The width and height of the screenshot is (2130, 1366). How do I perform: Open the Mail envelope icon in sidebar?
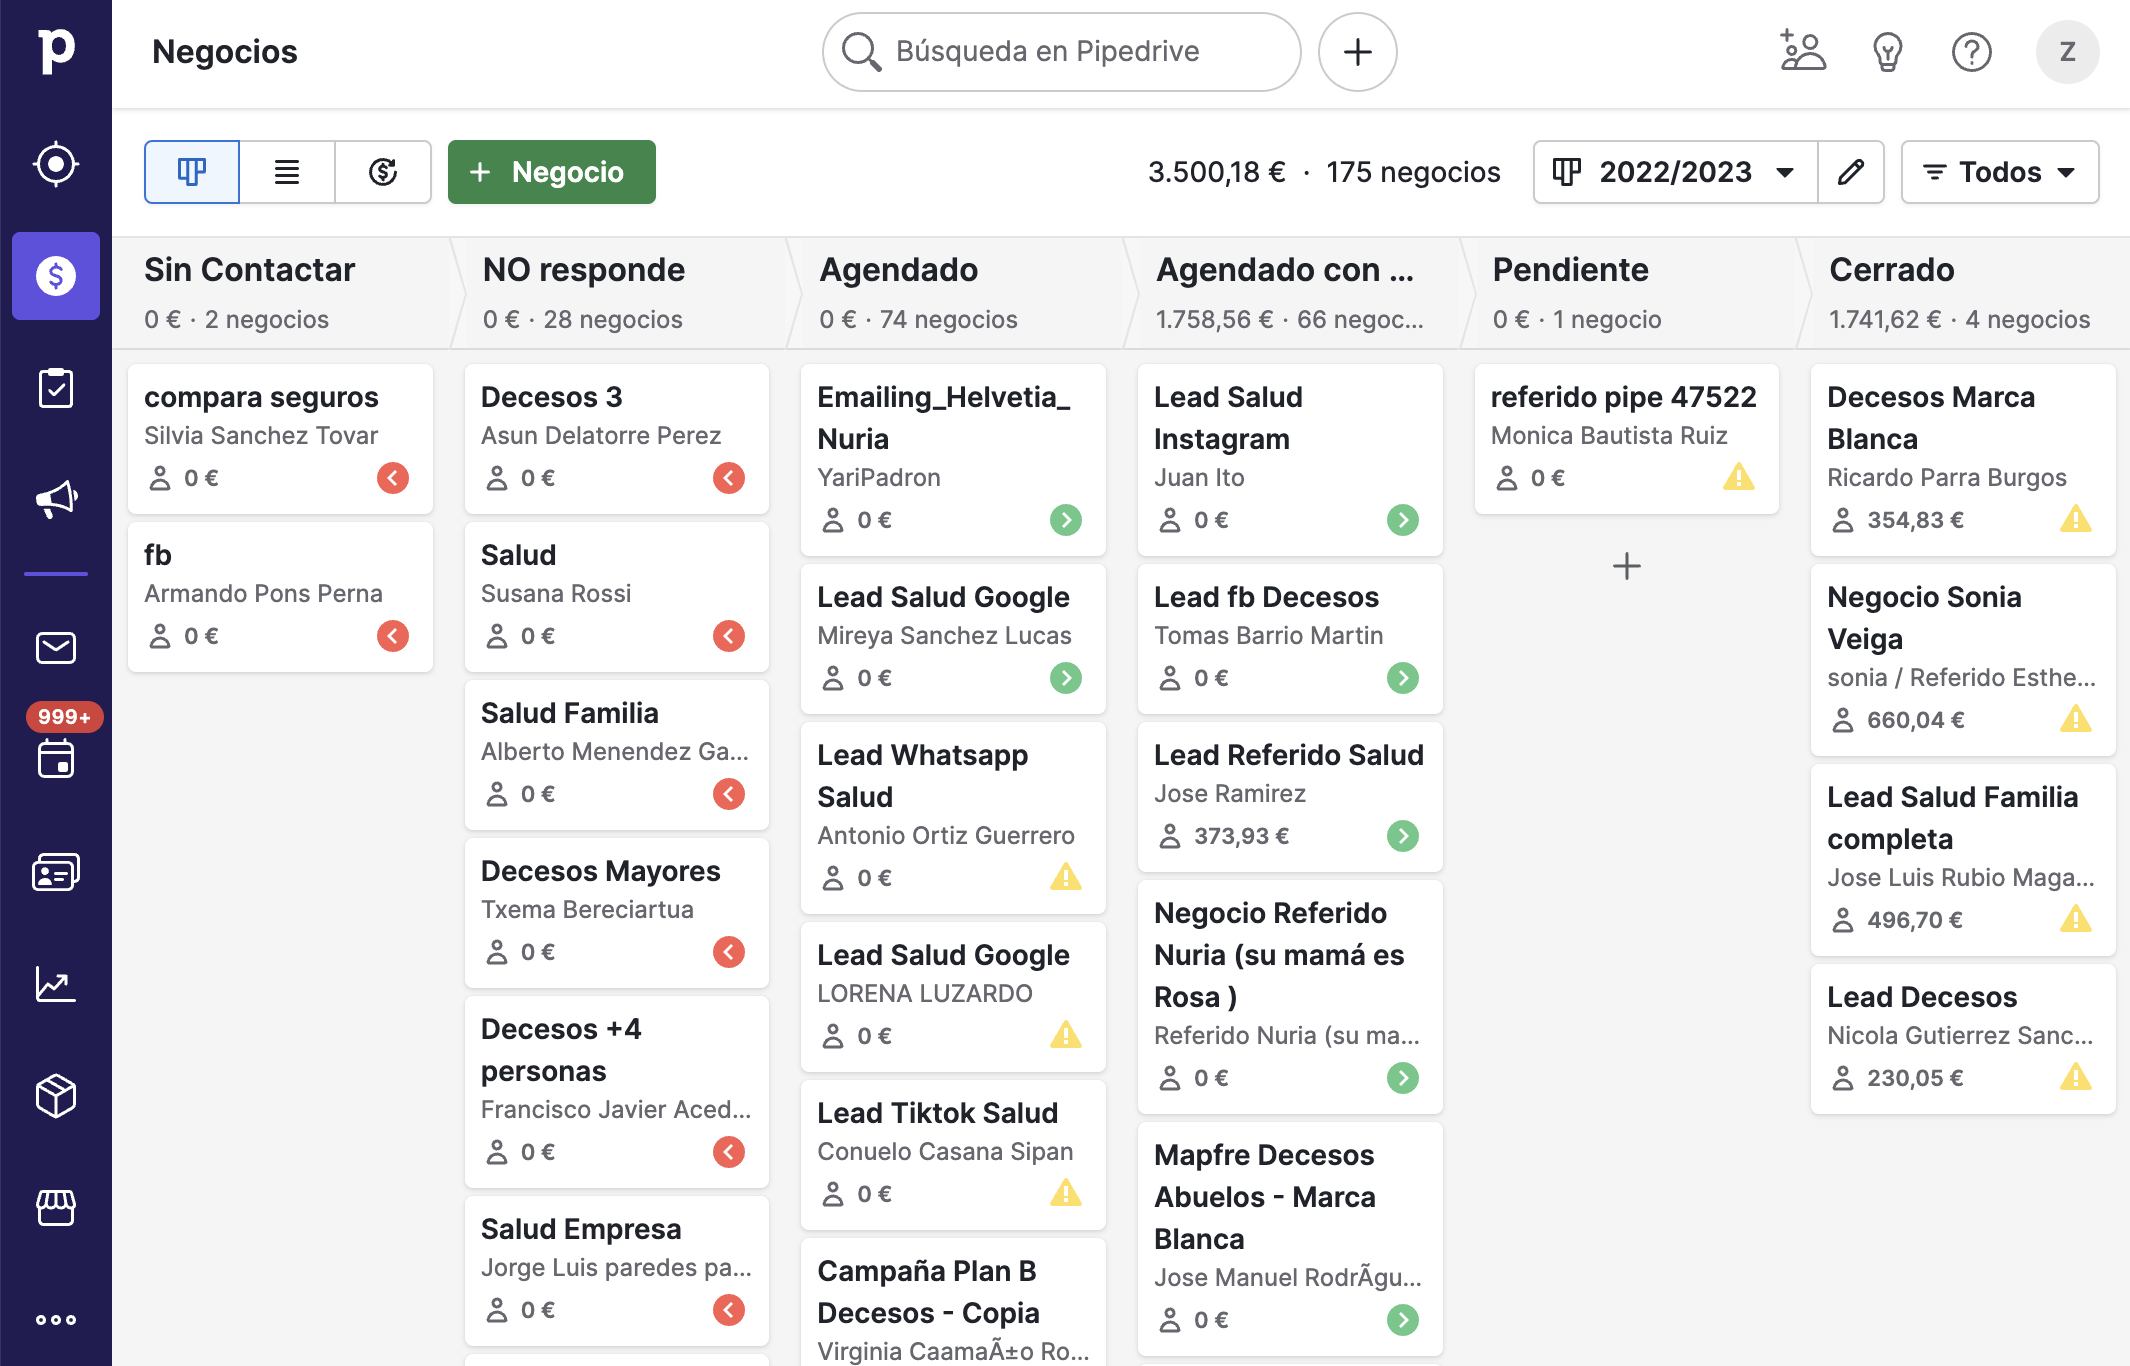[x=56, y=648]
